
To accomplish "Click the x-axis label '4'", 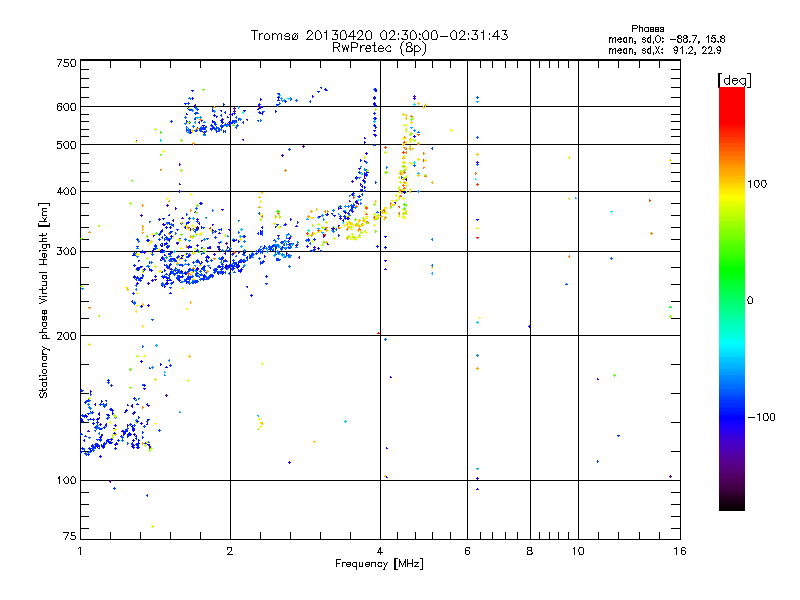I will 380,551.
